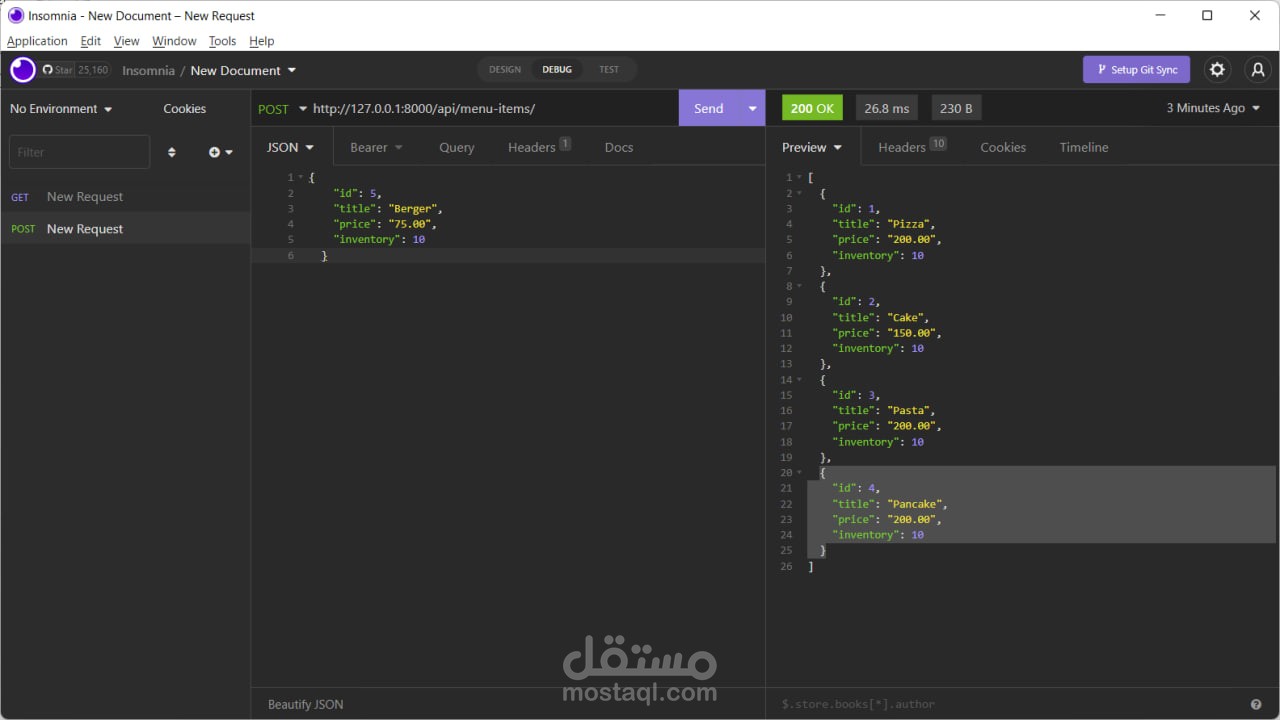1280x720 pixels.
Task: Open Preview mode dropdown
Action: click(812, 147)
